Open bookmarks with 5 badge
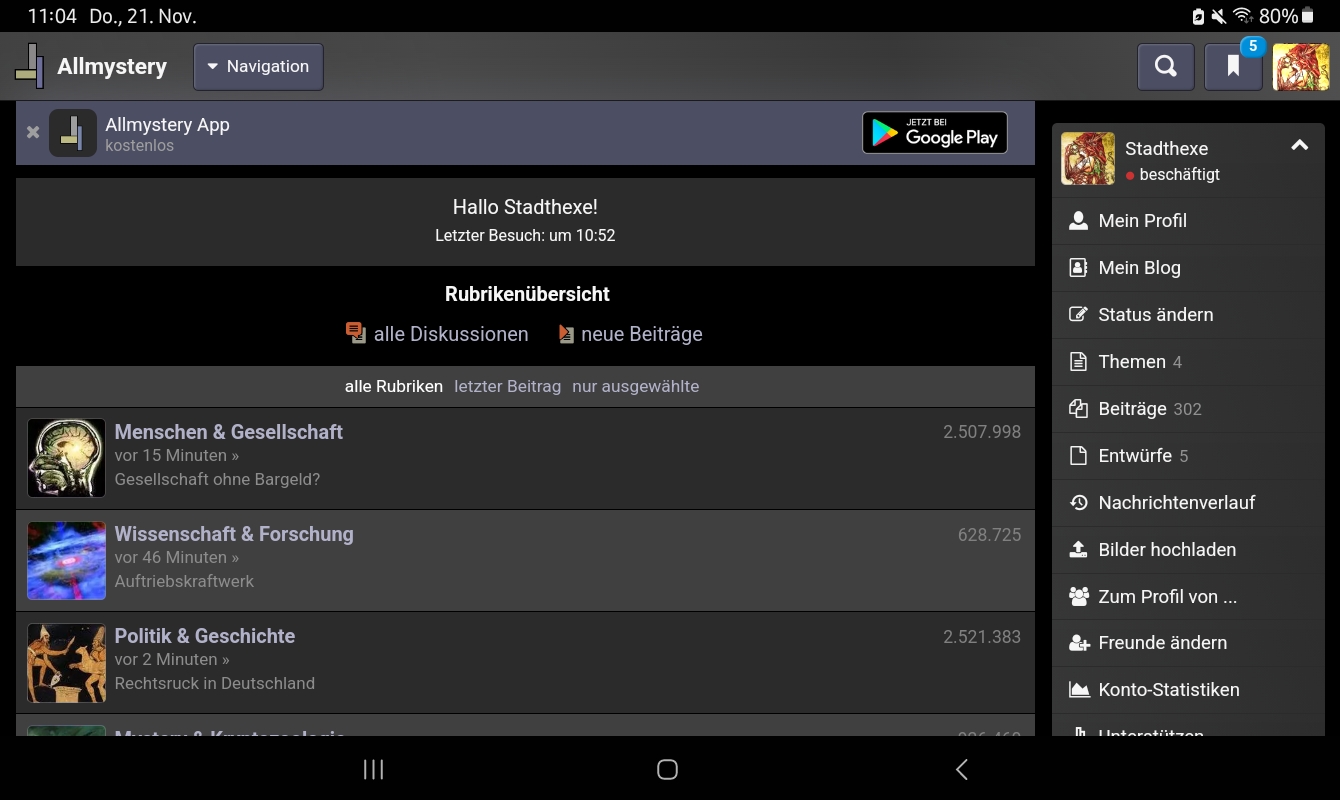This screenshot has width=1340, height=800. click(1233, 67)
